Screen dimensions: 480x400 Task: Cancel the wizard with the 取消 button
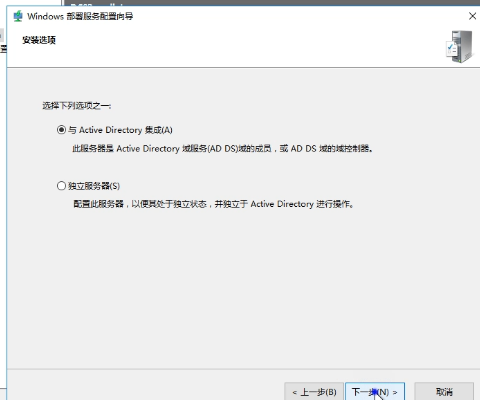444,392
